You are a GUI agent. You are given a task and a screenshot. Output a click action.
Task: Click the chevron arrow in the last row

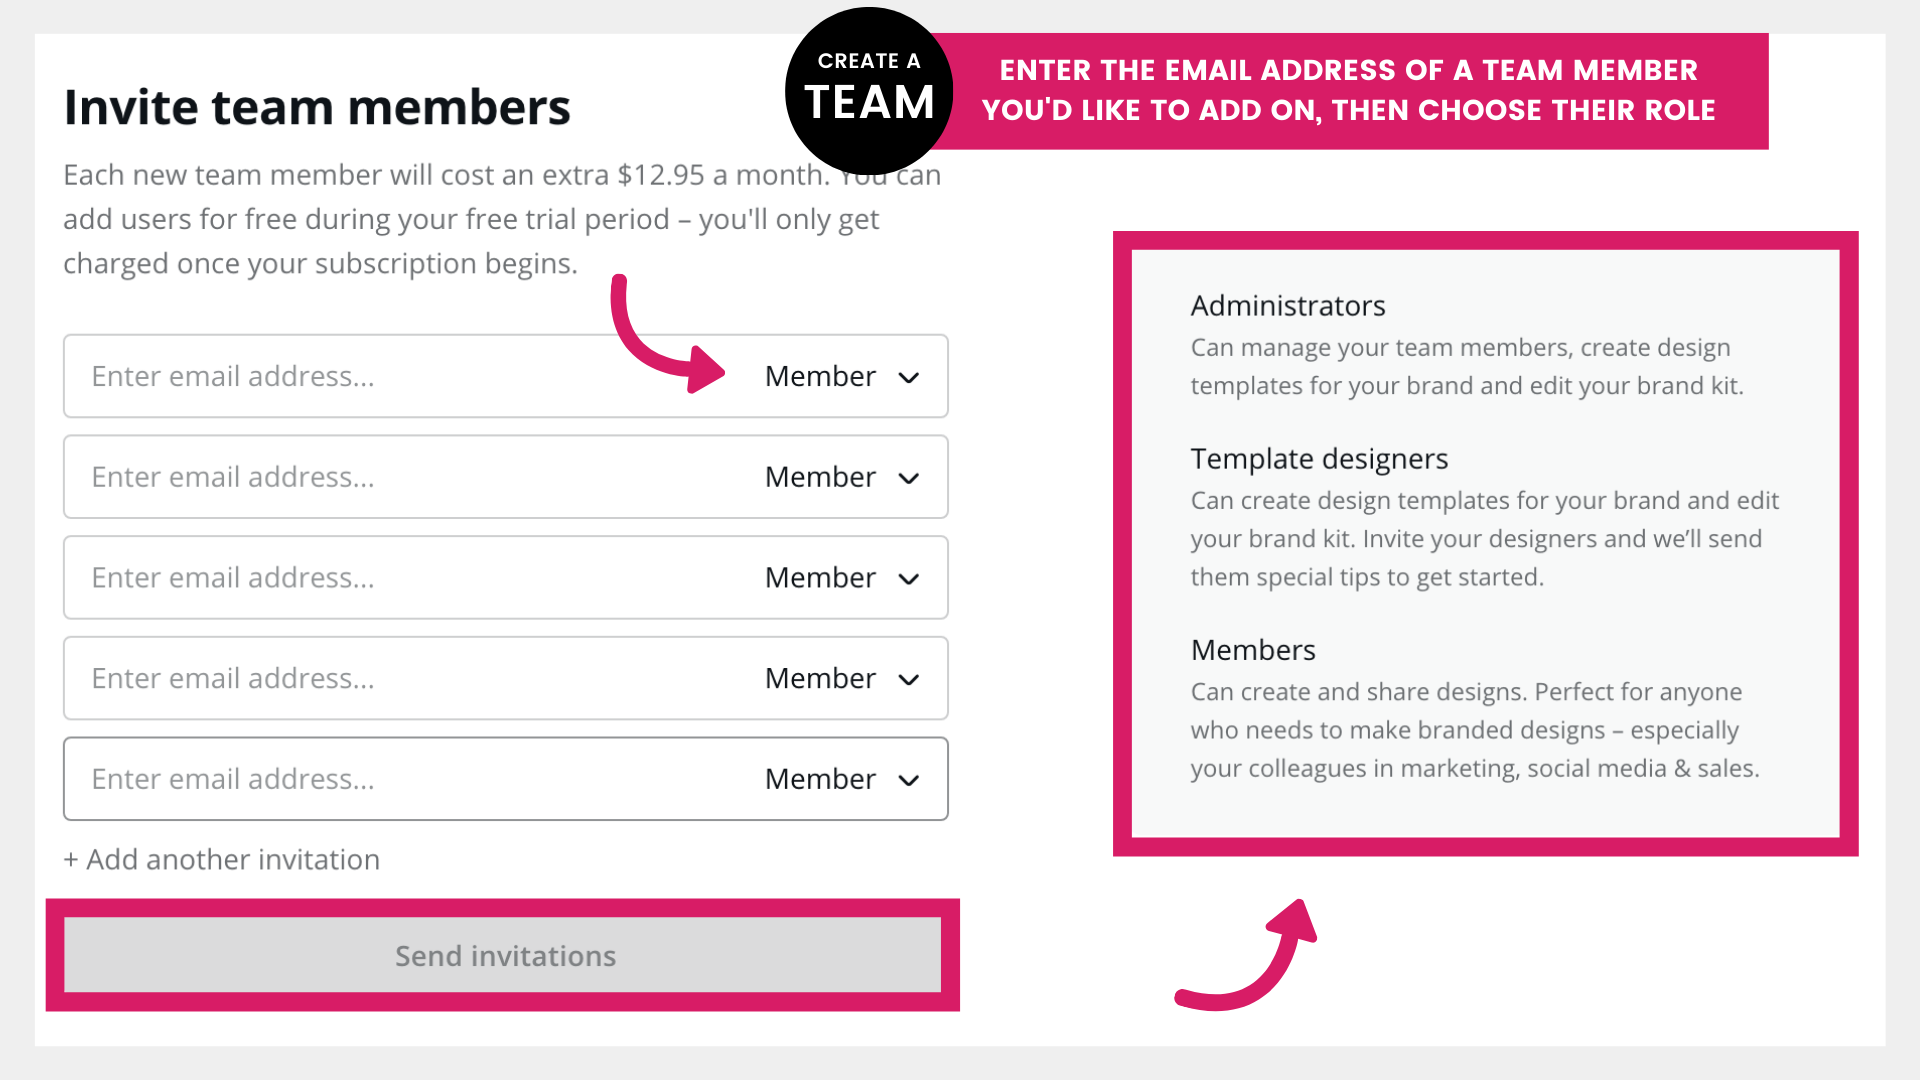pos(908,781)
